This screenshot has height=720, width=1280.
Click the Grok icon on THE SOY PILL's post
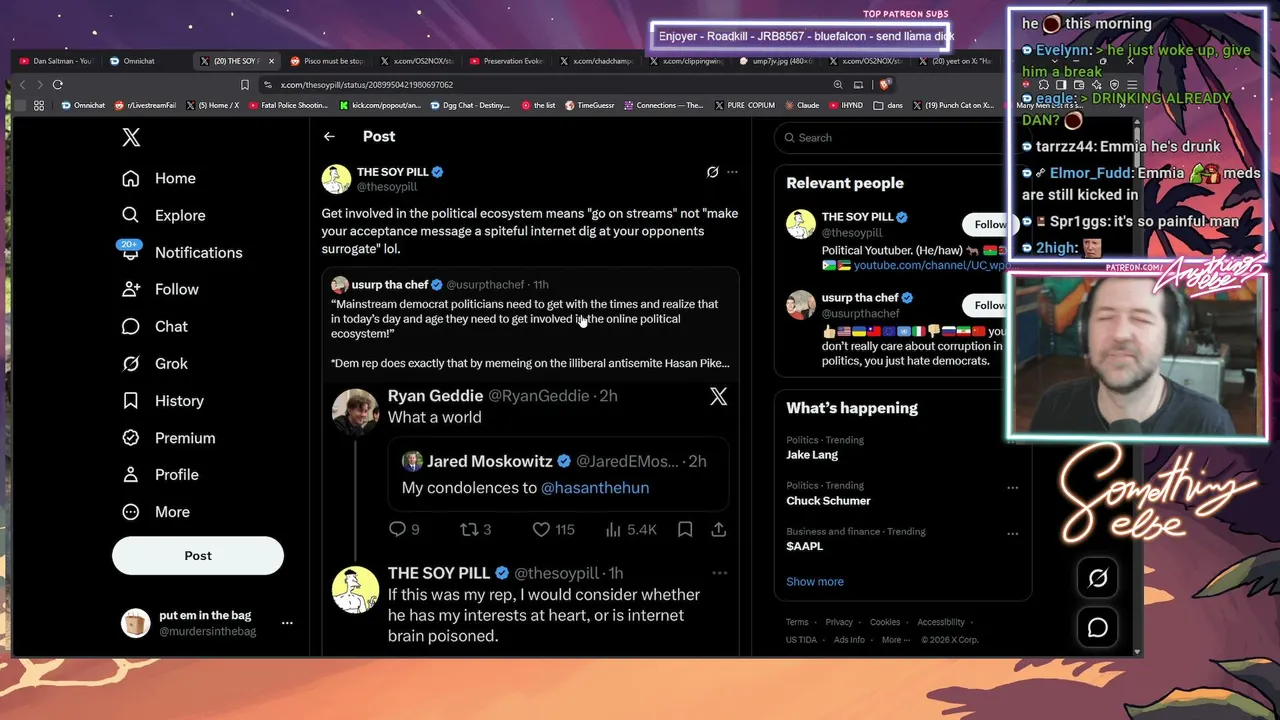[x=712, y=172]
